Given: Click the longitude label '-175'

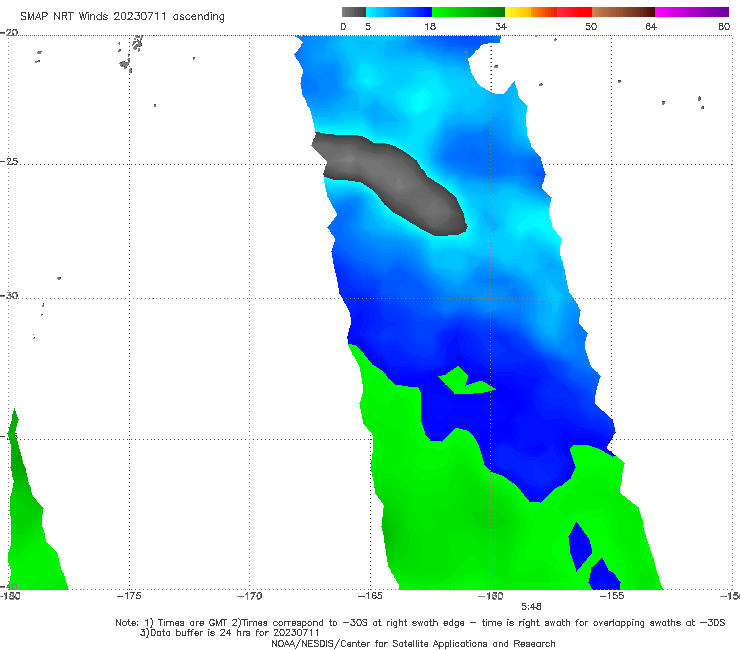Looking at the screenshot, I should tap(129, 596).
